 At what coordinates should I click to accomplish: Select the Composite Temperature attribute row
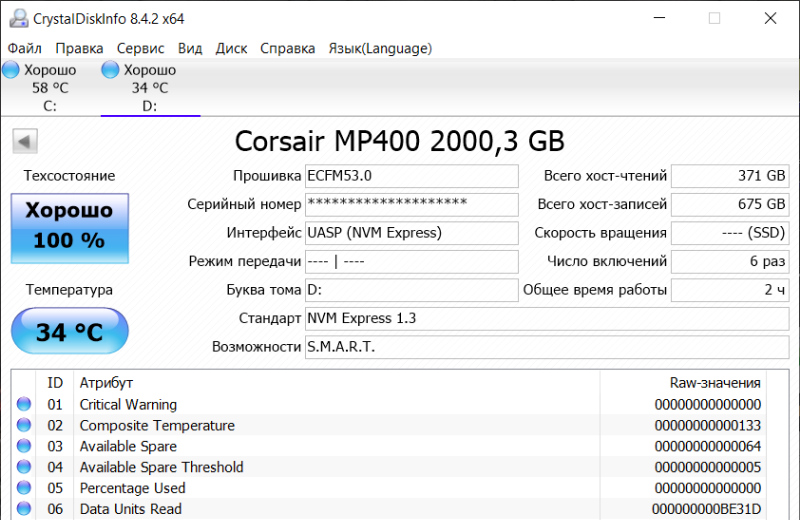tap(389, 425)
